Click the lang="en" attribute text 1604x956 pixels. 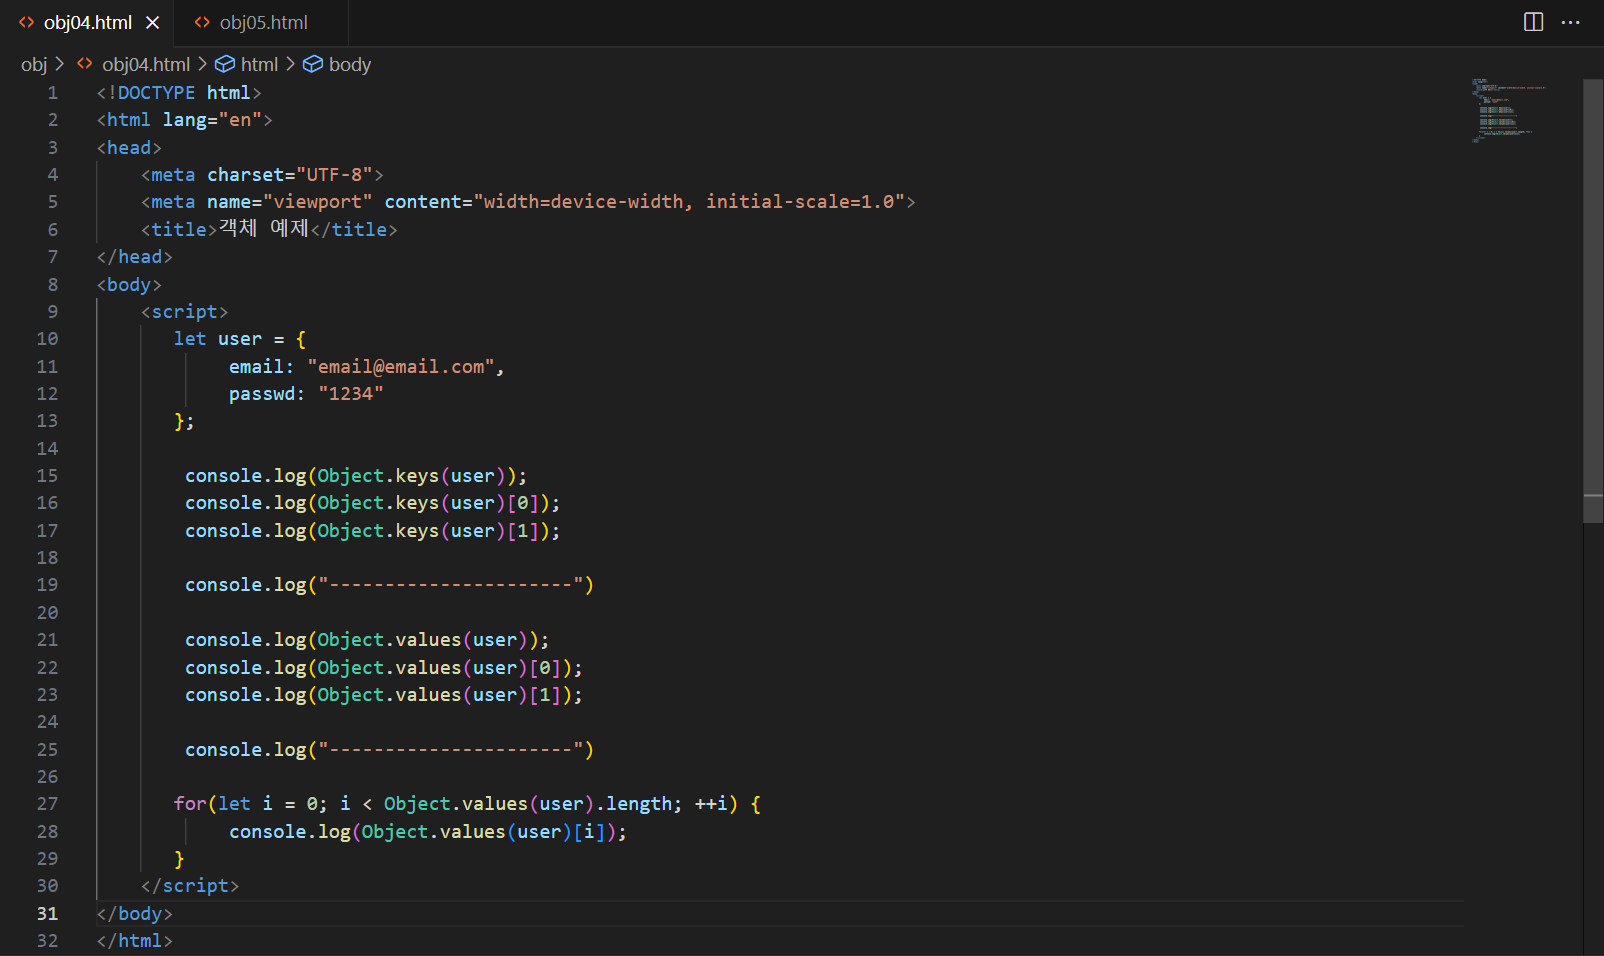tap(212, 120)
